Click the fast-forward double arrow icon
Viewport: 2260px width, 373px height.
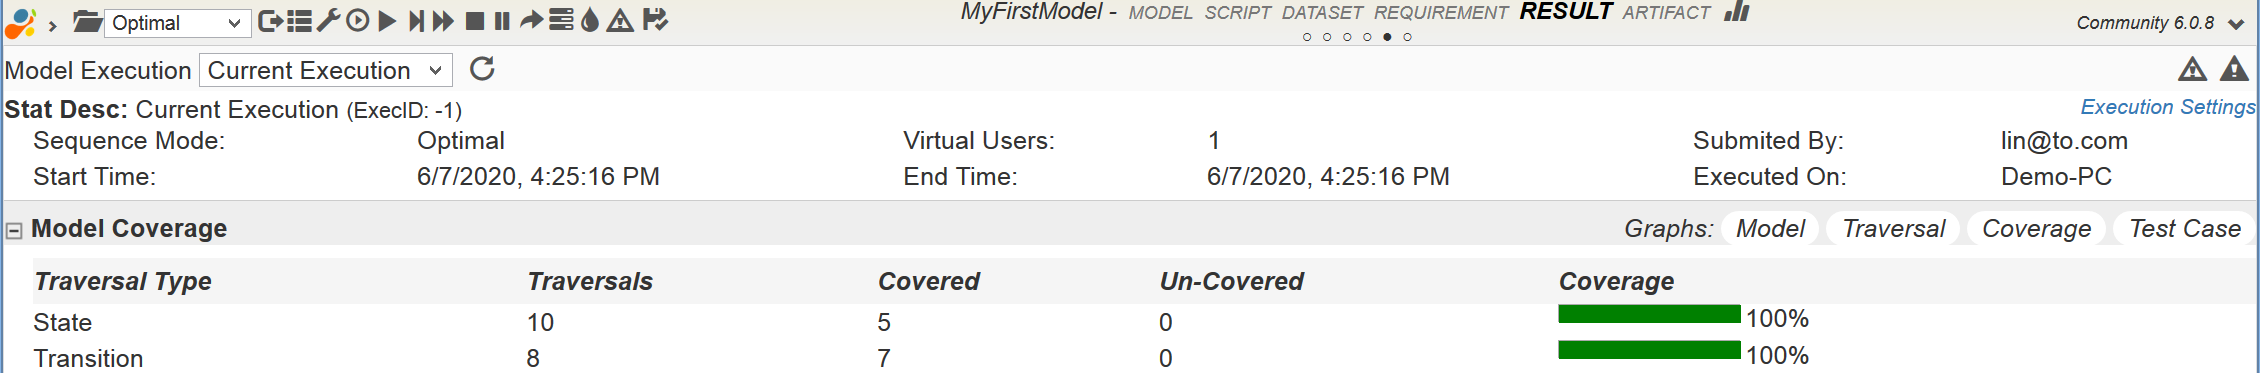[x=443, y=21]
